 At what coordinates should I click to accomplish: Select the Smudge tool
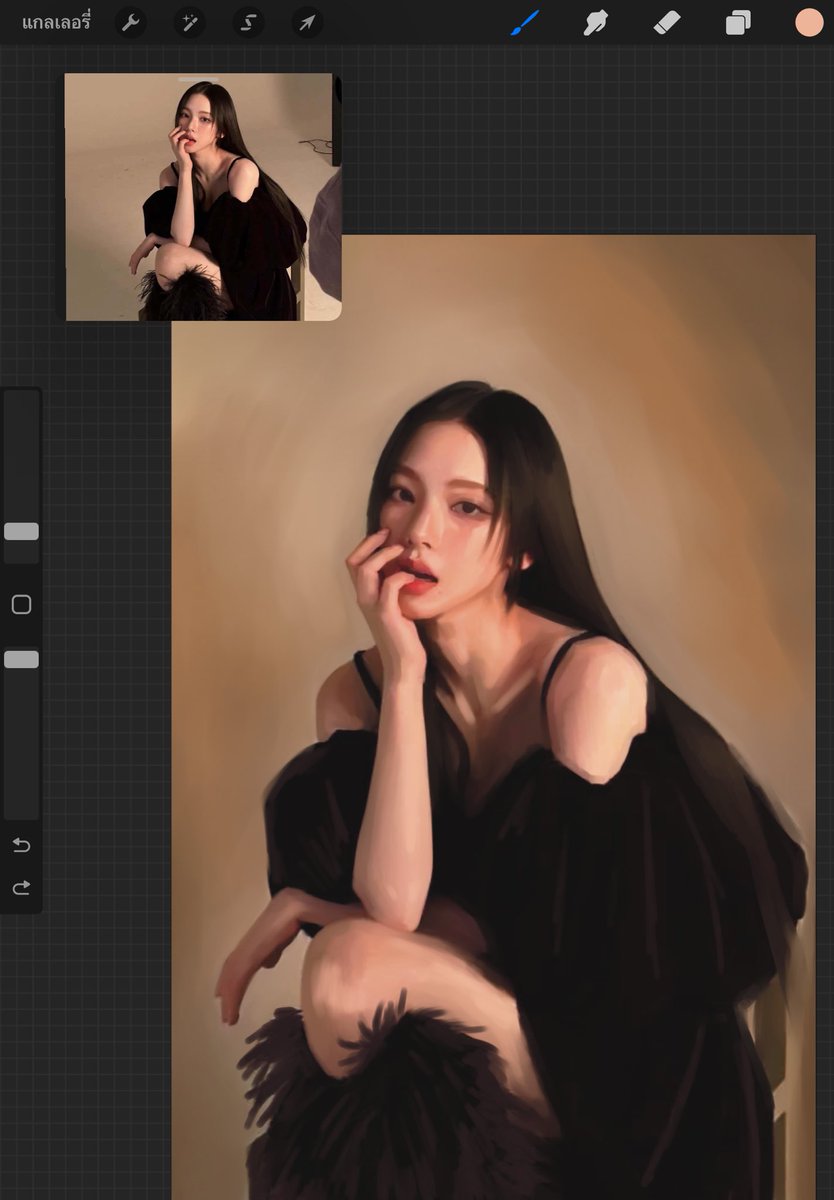pos(596,22)
